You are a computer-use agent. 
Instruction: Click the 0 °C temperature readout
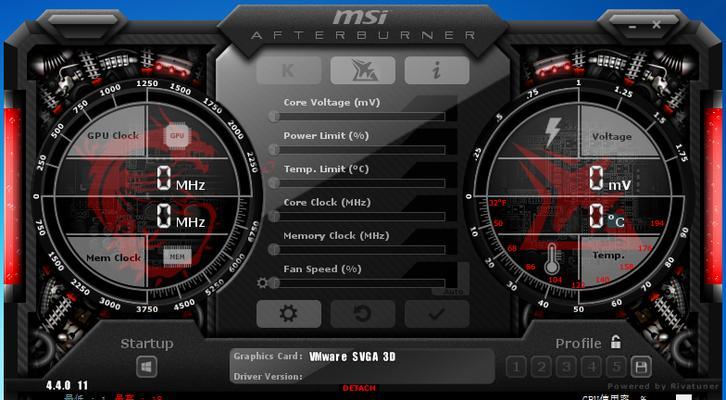click(607, 217)
